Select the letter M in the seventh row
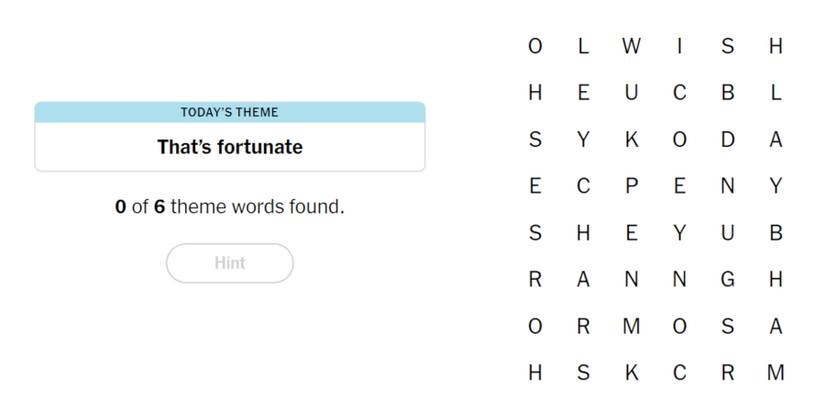The height and width of the screenshot is (413, 825). click(631, 326)
